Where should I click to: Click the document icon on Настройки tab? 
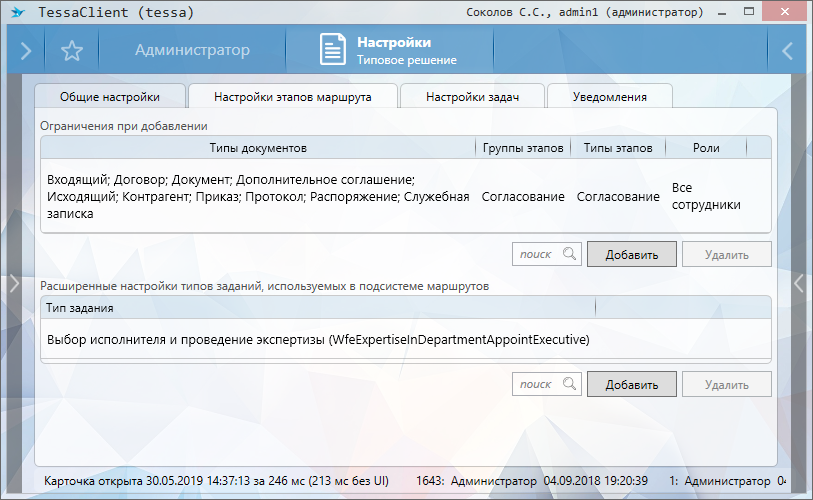click(x=333, y=51)
